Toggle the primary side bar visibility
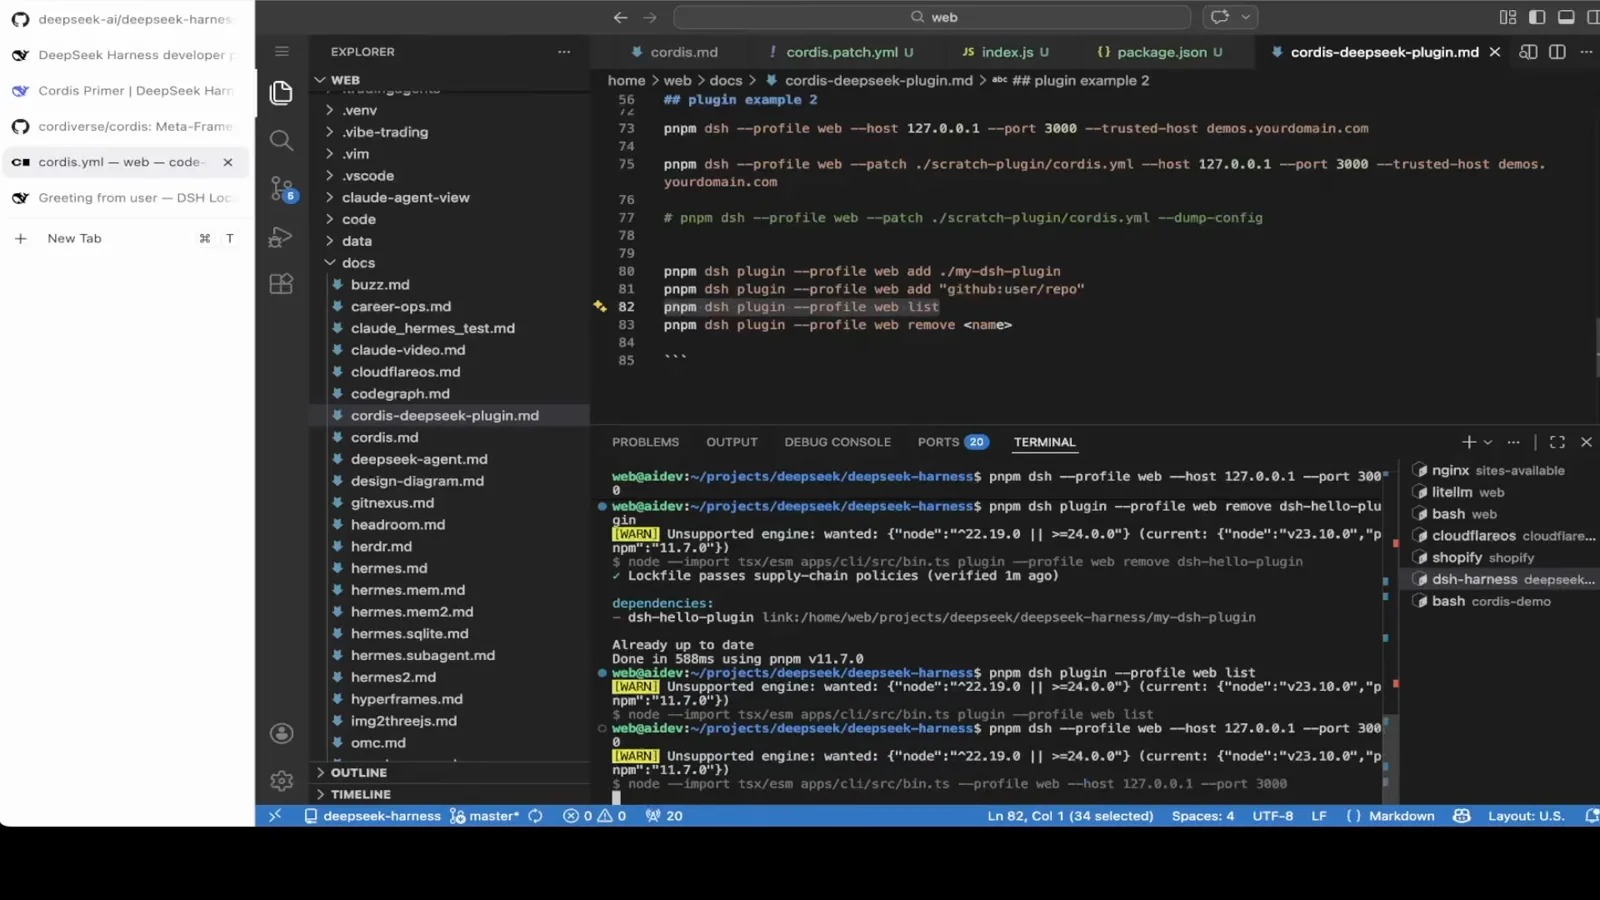The height and width of the screenshot is (900, 1600). (1537, 17)
